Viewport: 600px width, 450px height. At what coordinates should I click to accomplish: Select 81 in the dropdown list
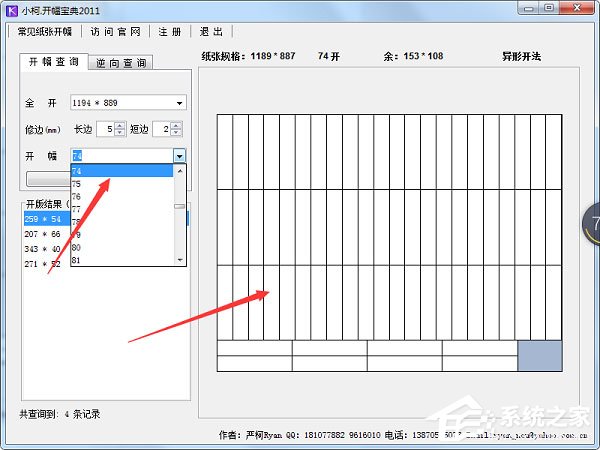coord(122,260)
